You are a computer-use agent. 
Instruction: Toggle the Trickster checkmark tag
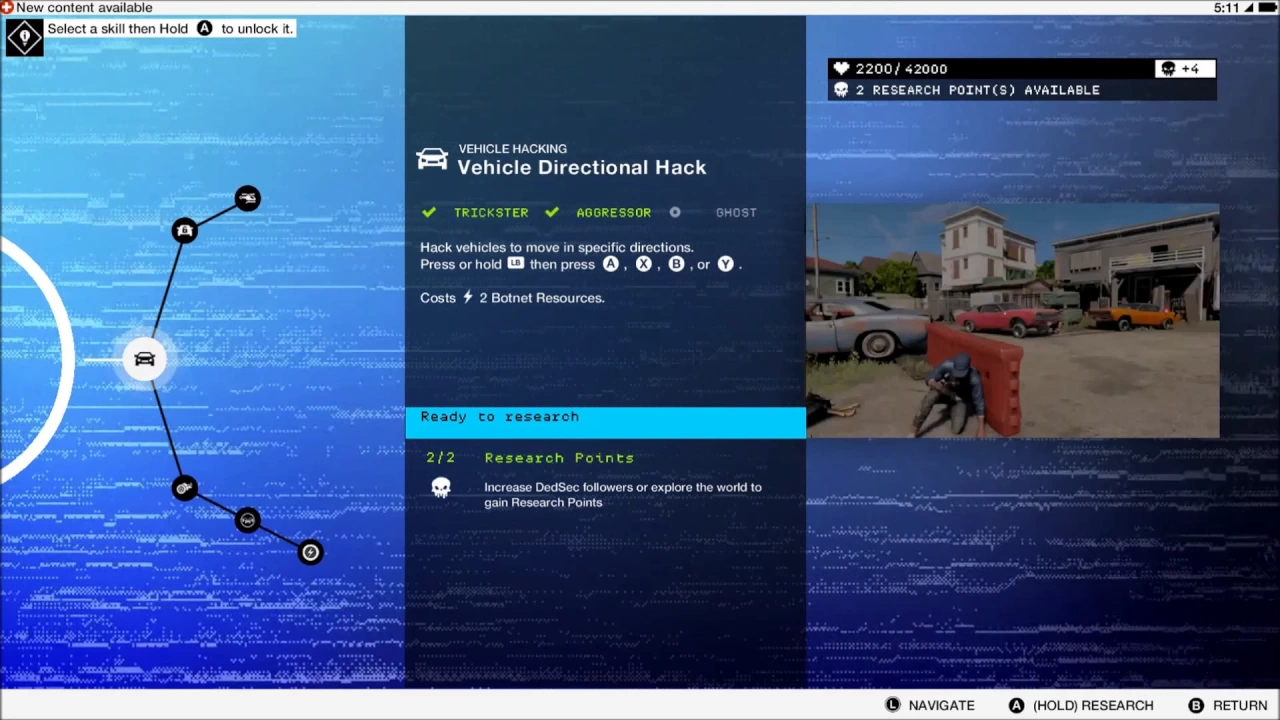click(x=475, y=212)
